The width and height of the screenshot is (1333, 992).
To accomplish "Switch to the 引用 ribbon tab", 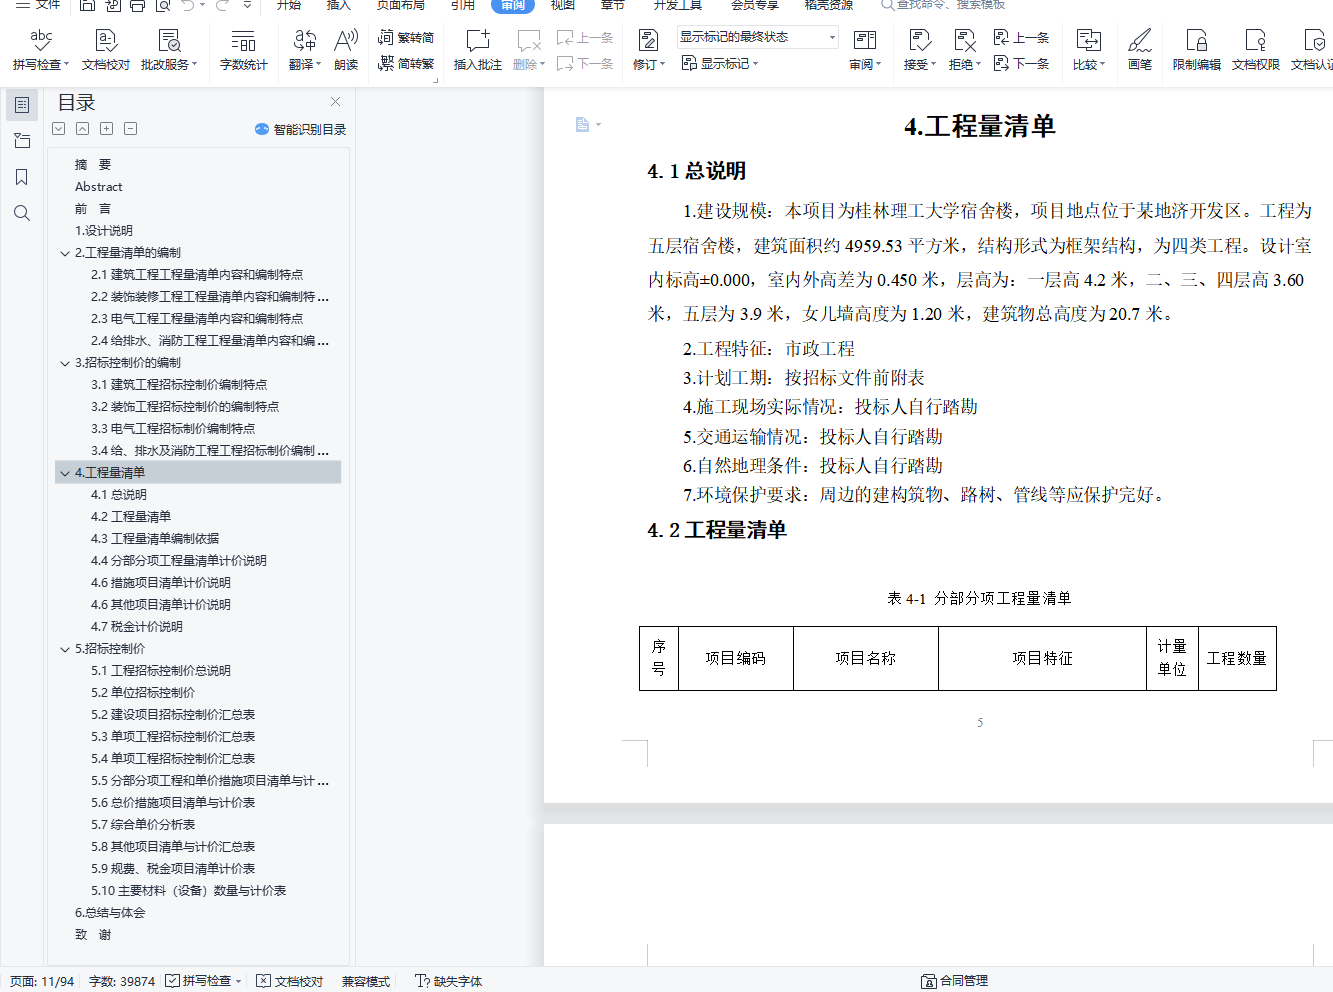I will (x=463, y=6).
